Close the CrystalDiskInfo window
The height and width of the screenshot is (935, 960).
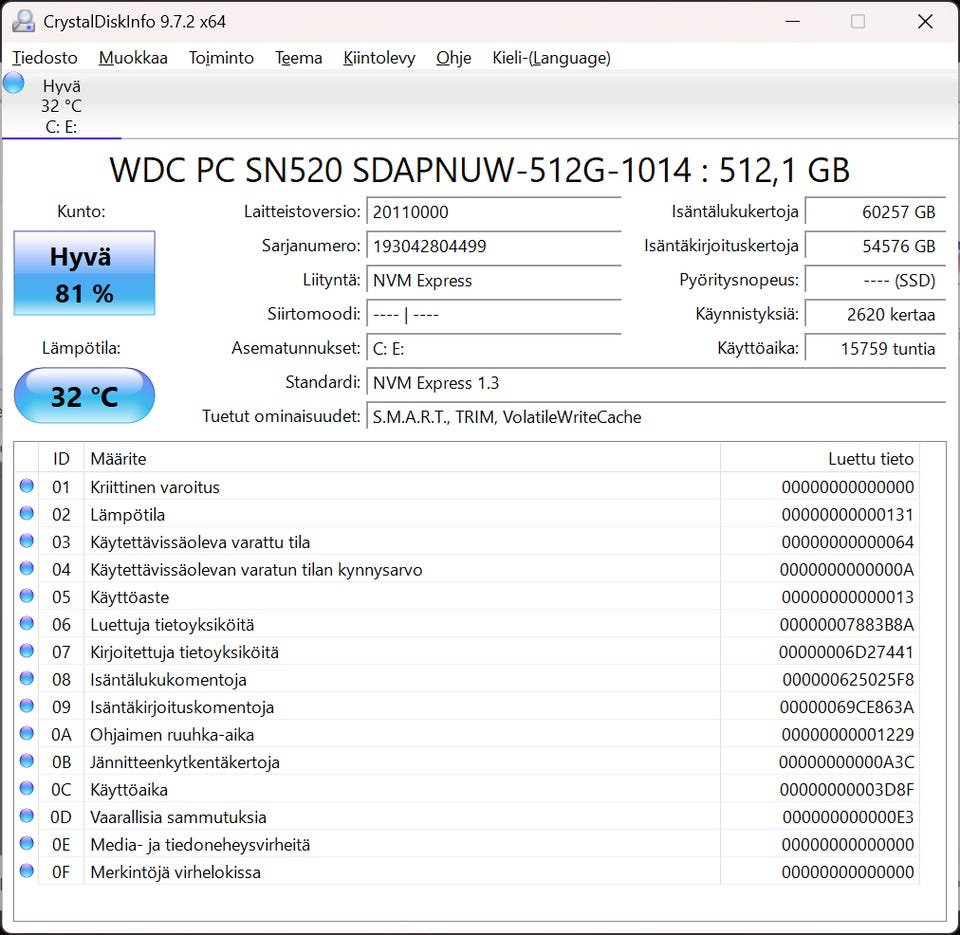(x=925, y=21)
